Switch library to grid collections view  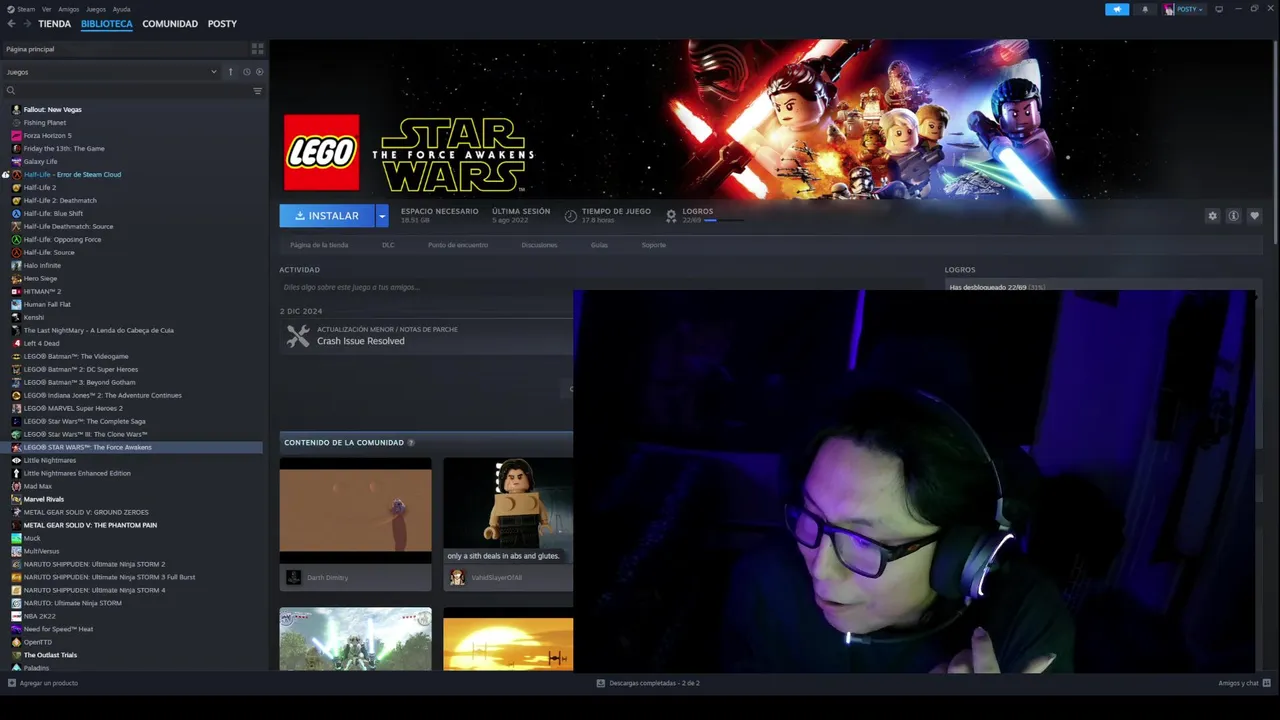tap(257, 48)
